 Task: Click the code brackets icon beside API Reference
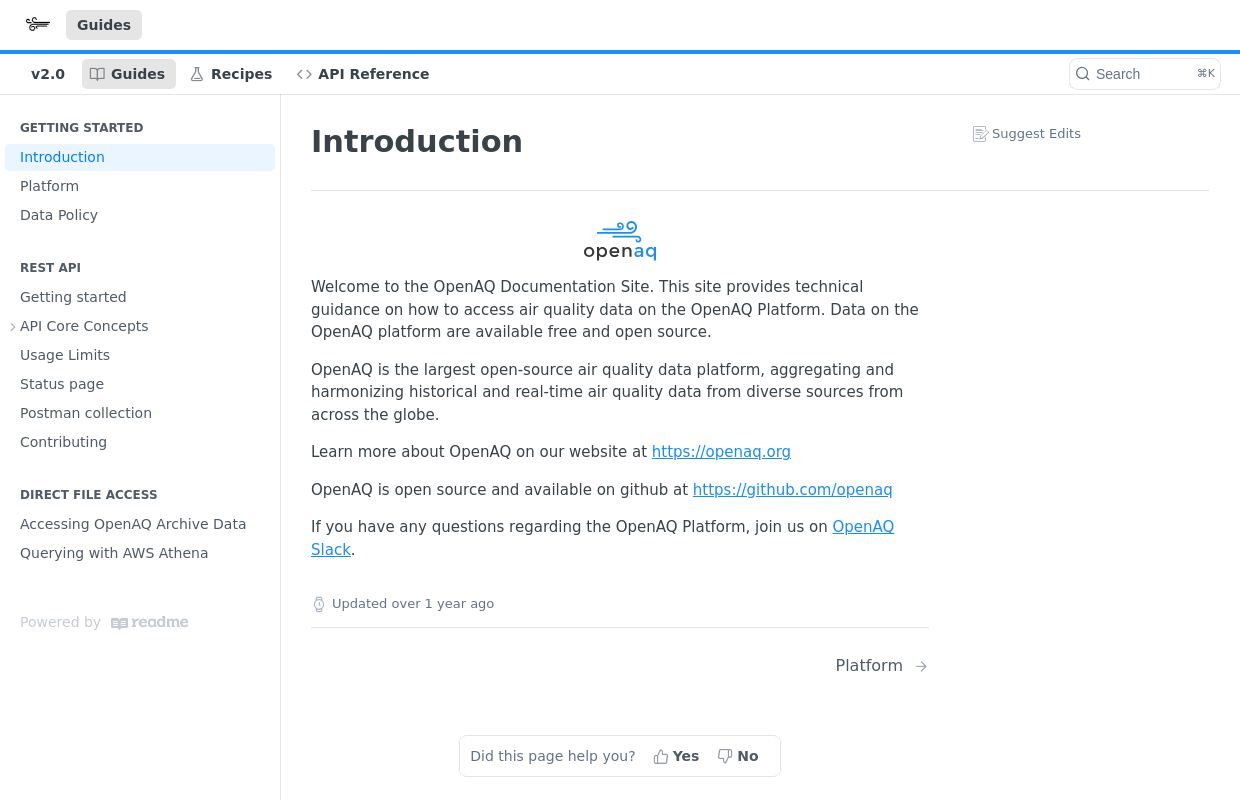pyautogui.click(x=304, y=74)
